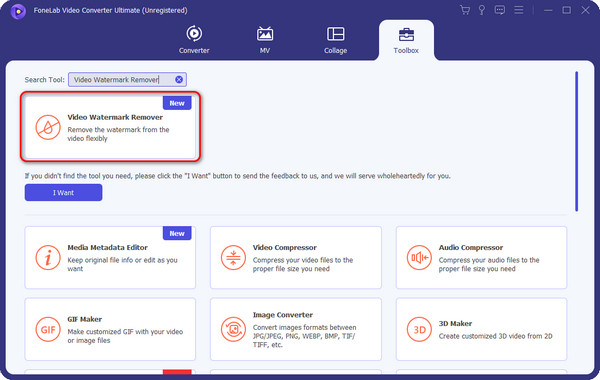Click the Toolbox briefcase icon
The width and height of the screenshot is (600, 380).
click(x=406, y=34)
